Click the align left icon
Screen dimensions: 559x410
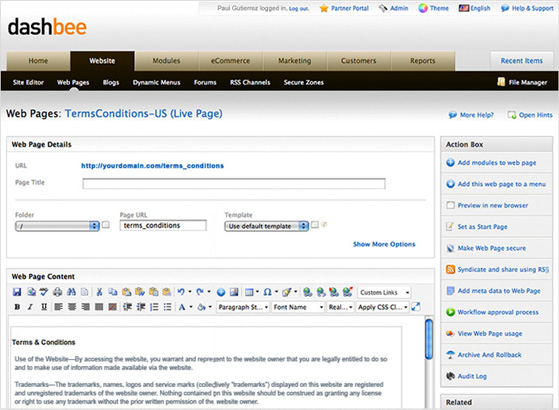58,307
